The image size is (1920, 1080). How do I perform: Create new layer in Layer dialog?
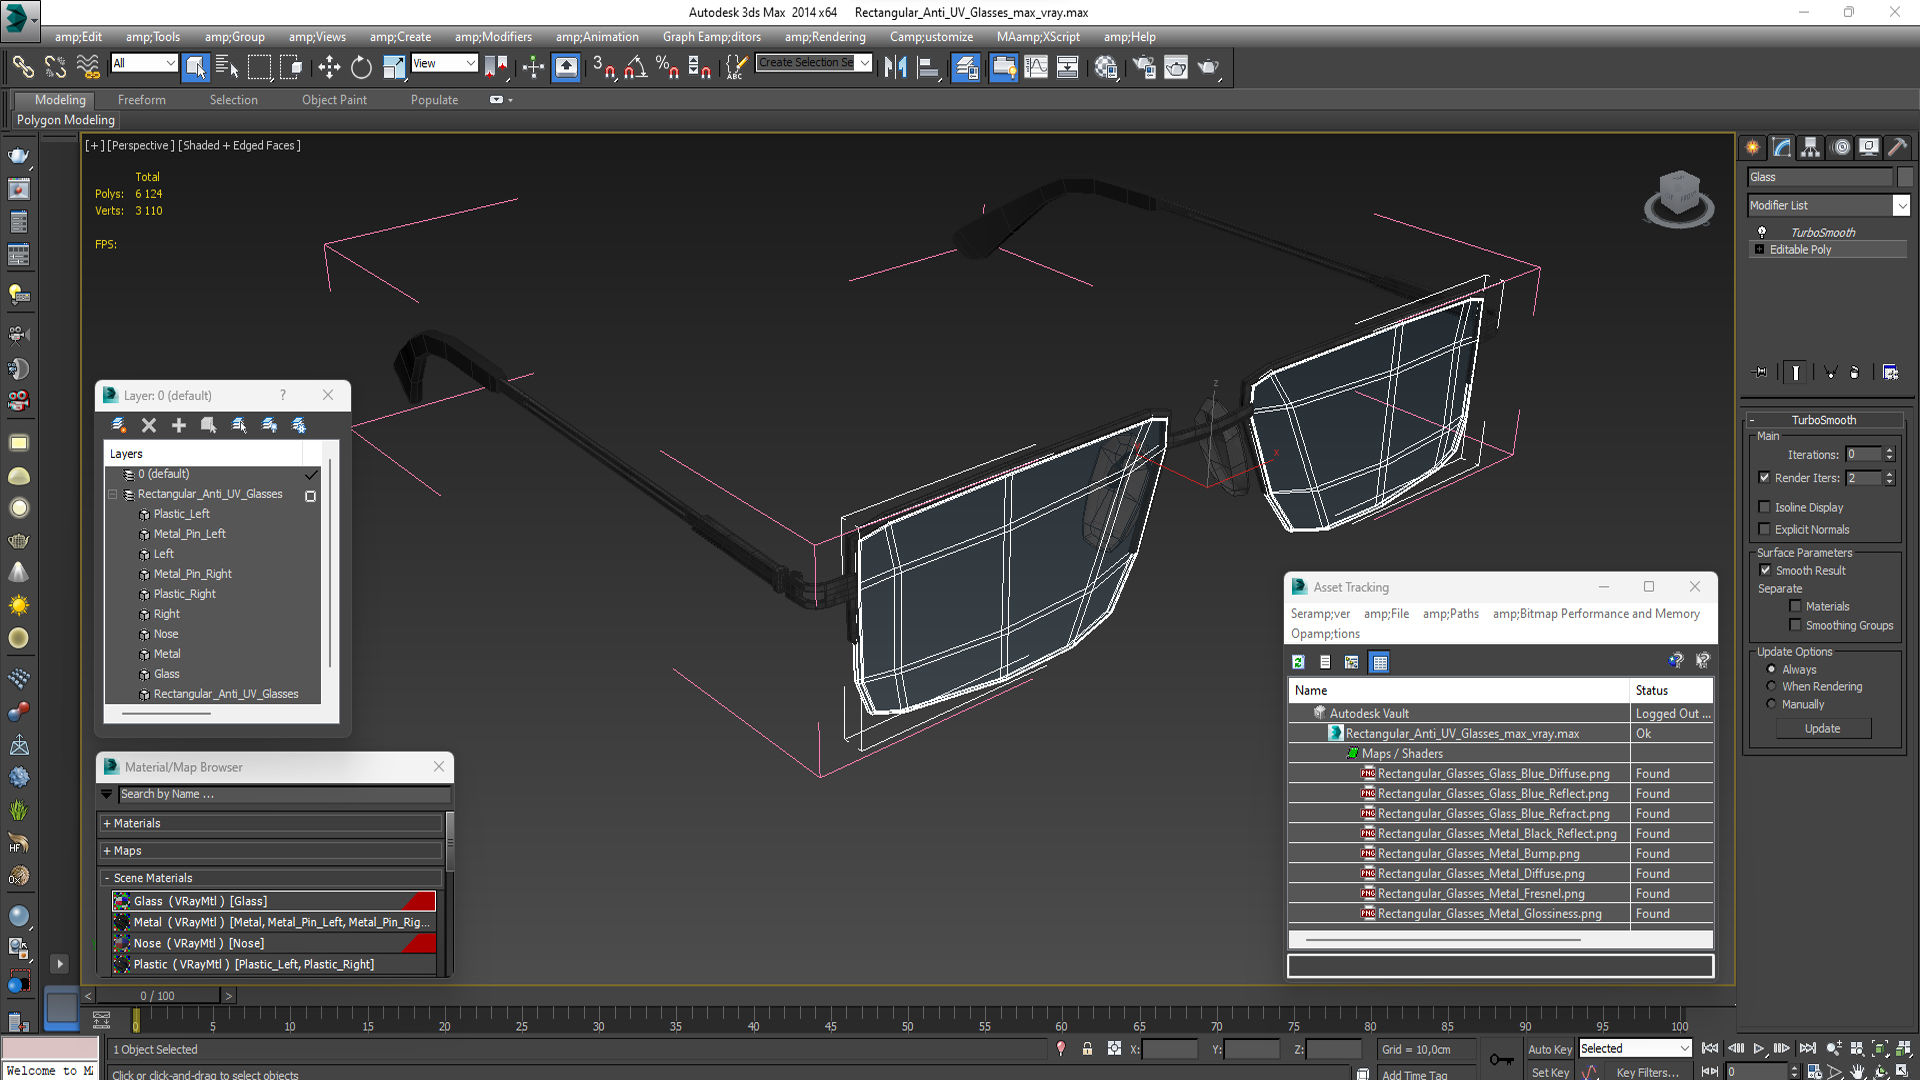point(118,425)
